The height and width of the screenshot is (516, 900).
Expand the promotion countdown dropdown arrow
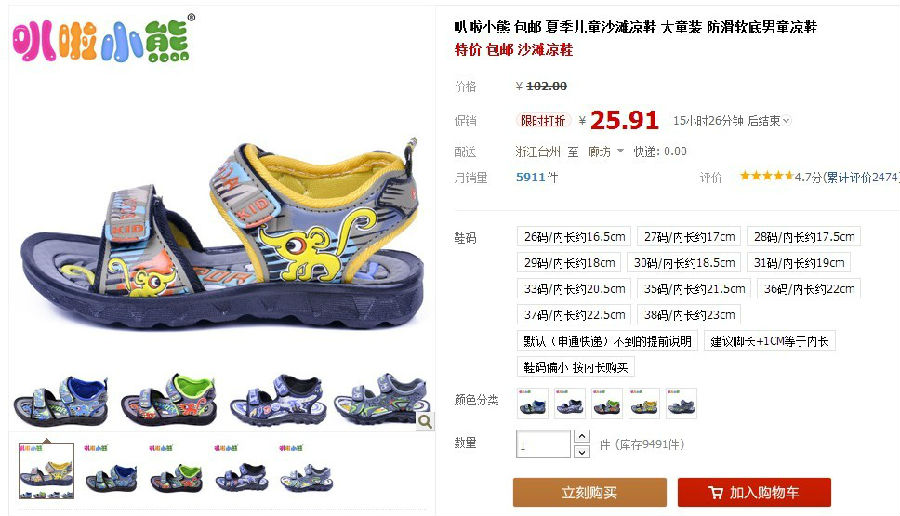pyautogui.click(x=786, y=121)
